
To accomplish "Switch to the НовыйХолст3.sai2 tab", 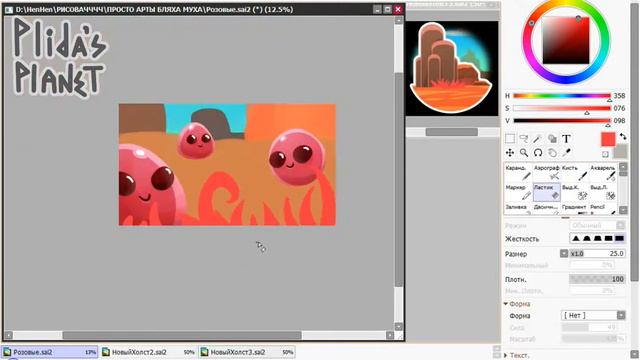I will [x=247, y=352].
